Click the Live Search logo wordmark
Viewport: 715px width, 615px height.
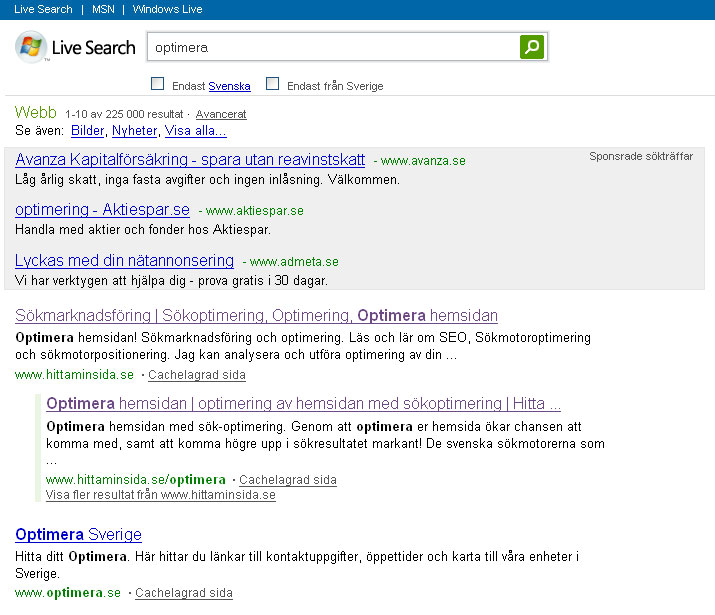pyautogui.click(x=93, y=47)
